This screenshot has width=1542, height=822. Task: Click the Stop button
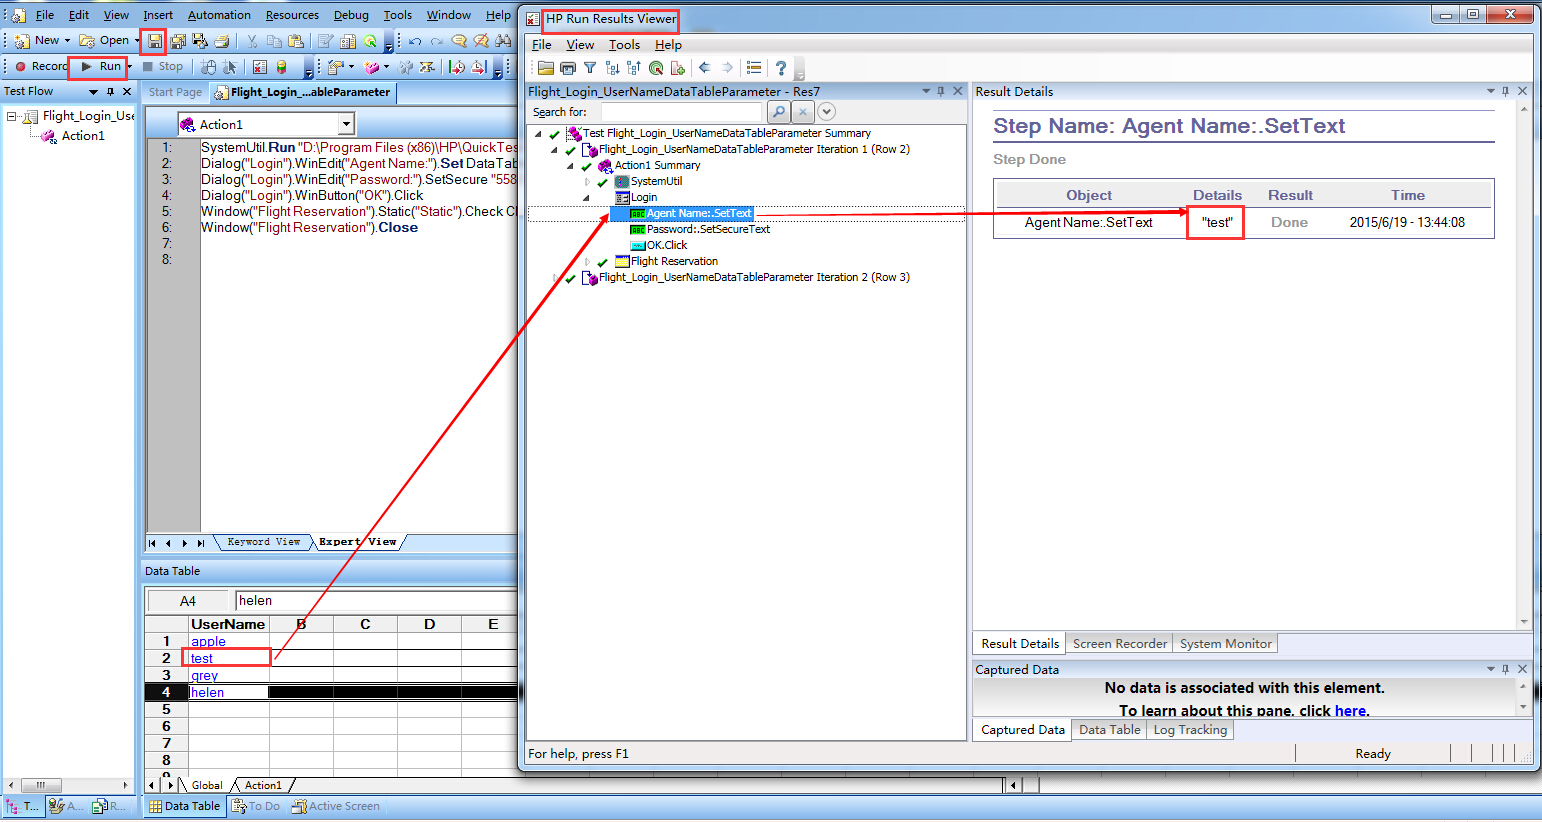pyautogui.click(x=162, y=66)
